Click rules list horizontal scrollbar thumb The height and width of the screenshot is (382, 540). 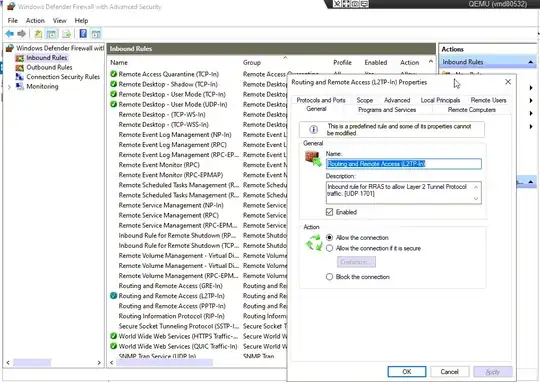pyautogui.click(x=165, y=362)
